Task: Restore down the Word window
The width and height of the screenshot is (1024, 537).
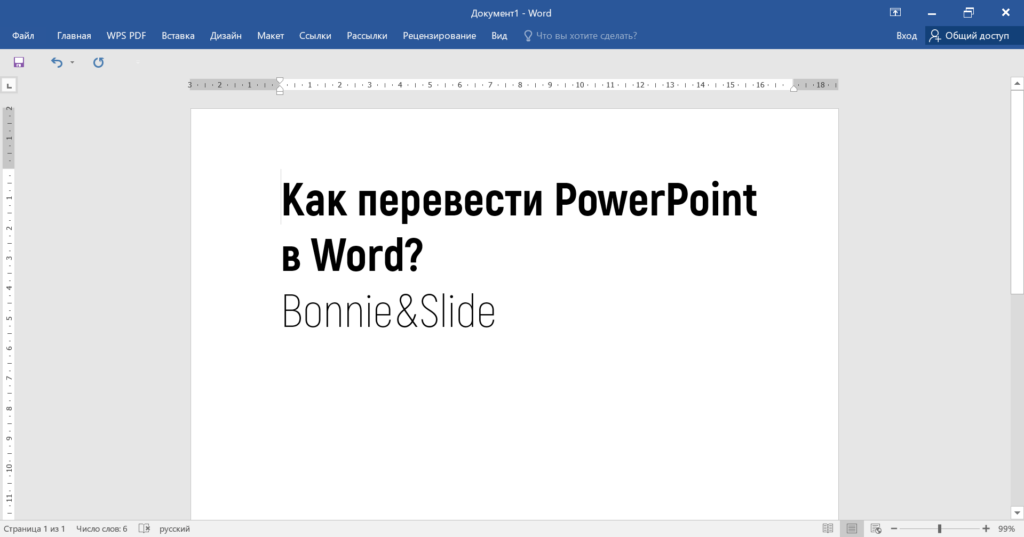Action: (x=968, y=12)
